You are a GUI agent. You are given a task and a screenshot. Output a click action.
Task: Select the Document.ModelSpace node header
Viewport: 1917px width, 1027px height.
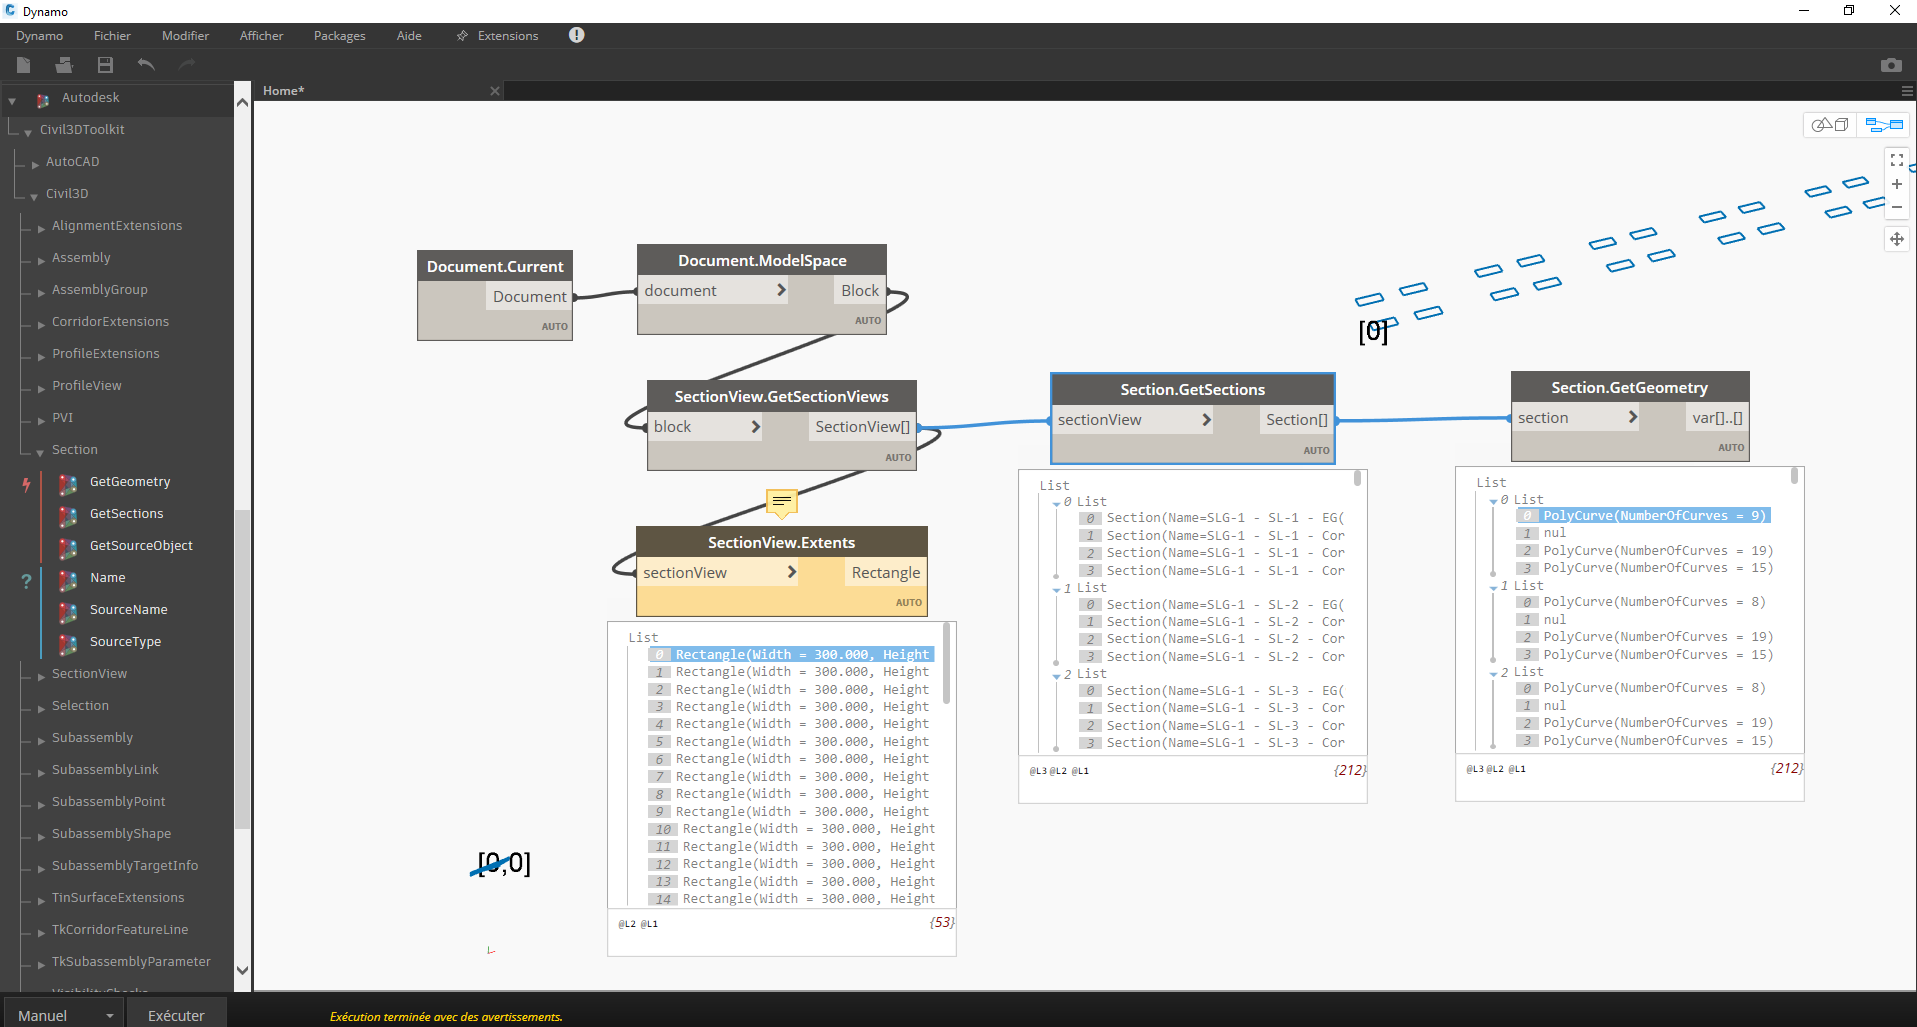pos(762,260)
